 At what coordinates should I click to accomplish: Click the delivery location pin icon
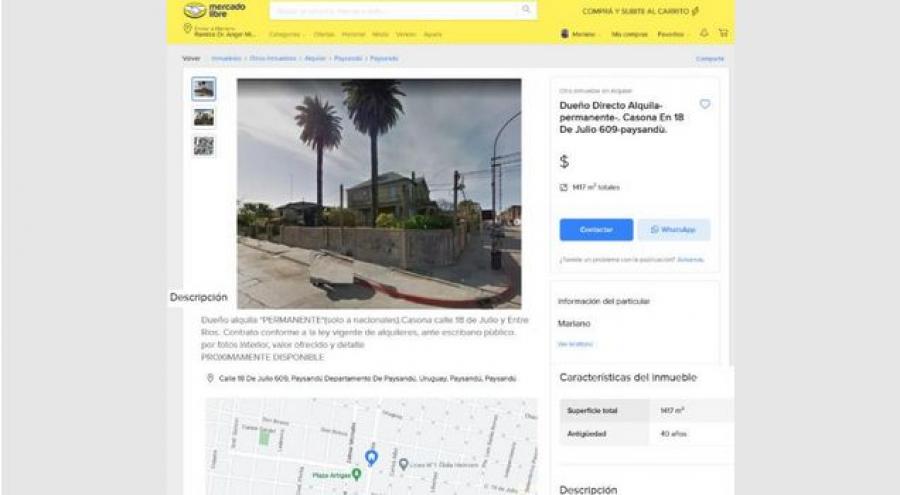click(187, 29)
